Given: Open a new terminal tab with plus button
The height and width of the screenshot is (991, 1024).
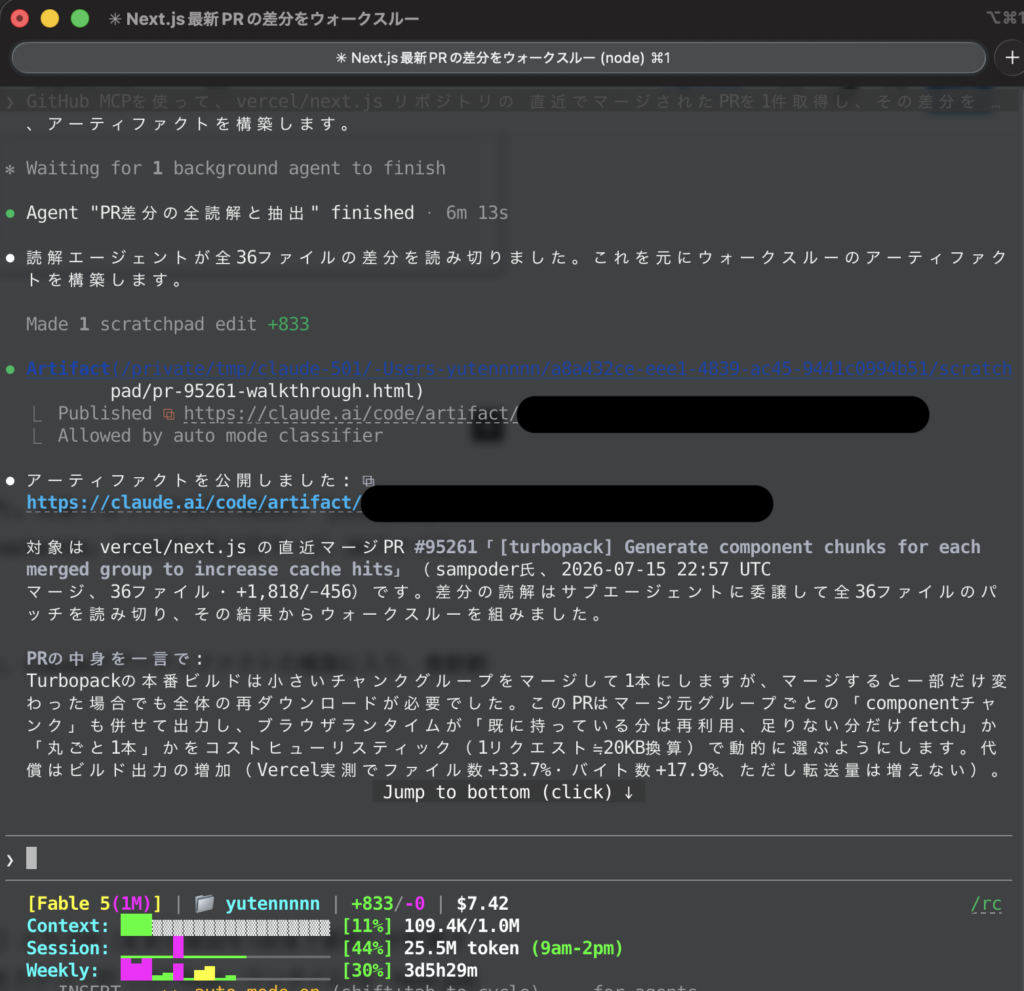Looking at the screenshot, I should coord(1011,58).
